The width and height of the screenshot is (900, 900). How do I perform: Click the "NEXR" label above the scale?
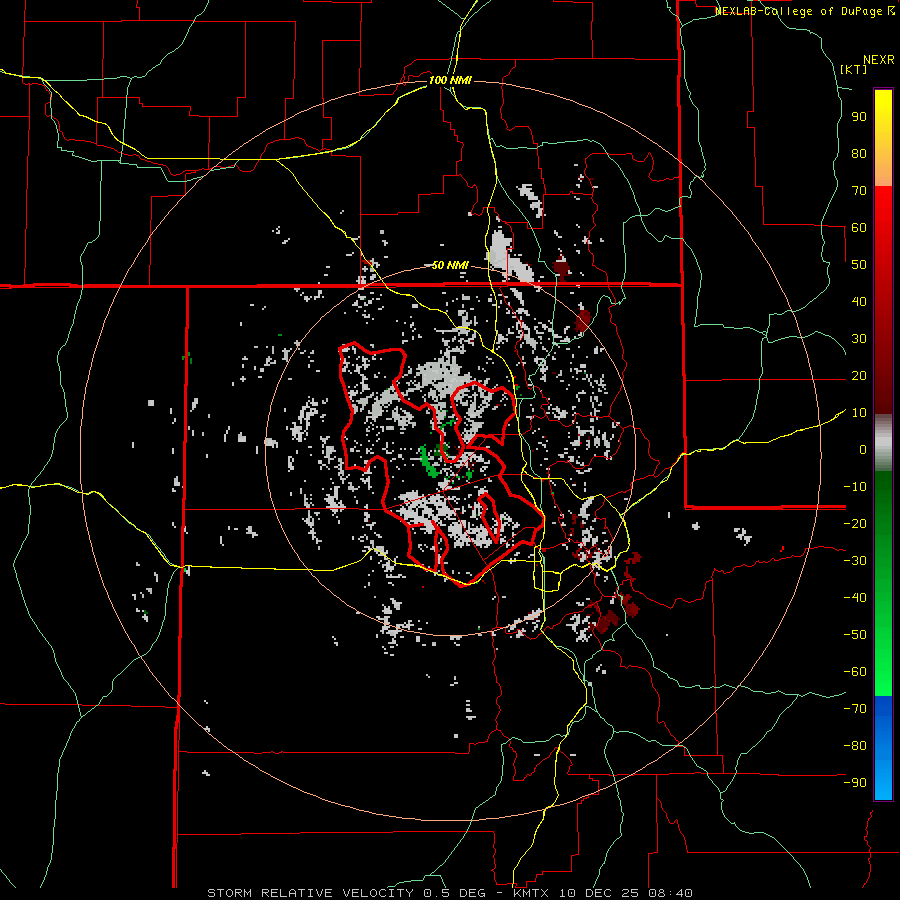pos(878,59)
